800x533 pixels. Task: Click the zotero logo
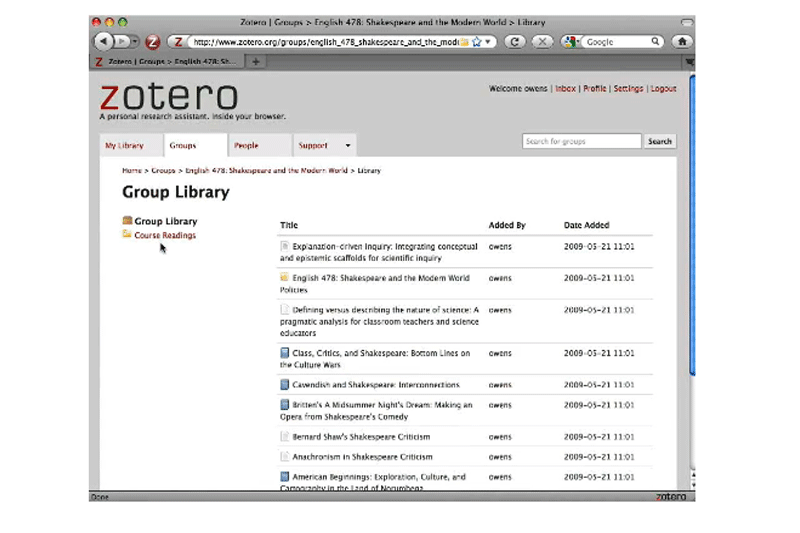point(169,96)
